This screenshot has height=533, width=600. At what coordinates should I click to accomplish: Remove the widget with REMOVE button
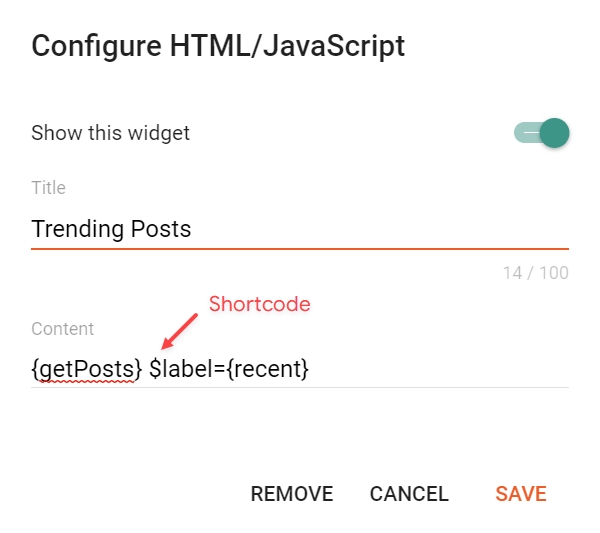[291, 494]
